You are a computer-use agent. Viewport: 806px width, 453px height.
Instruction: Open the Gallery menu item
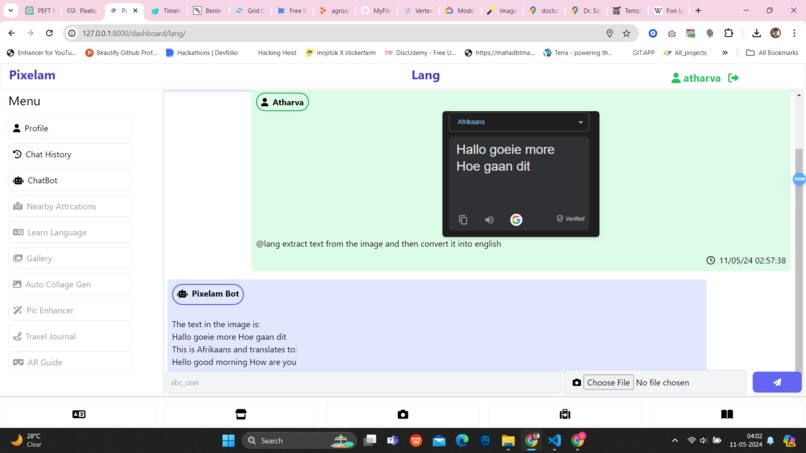tap(70, 258)
